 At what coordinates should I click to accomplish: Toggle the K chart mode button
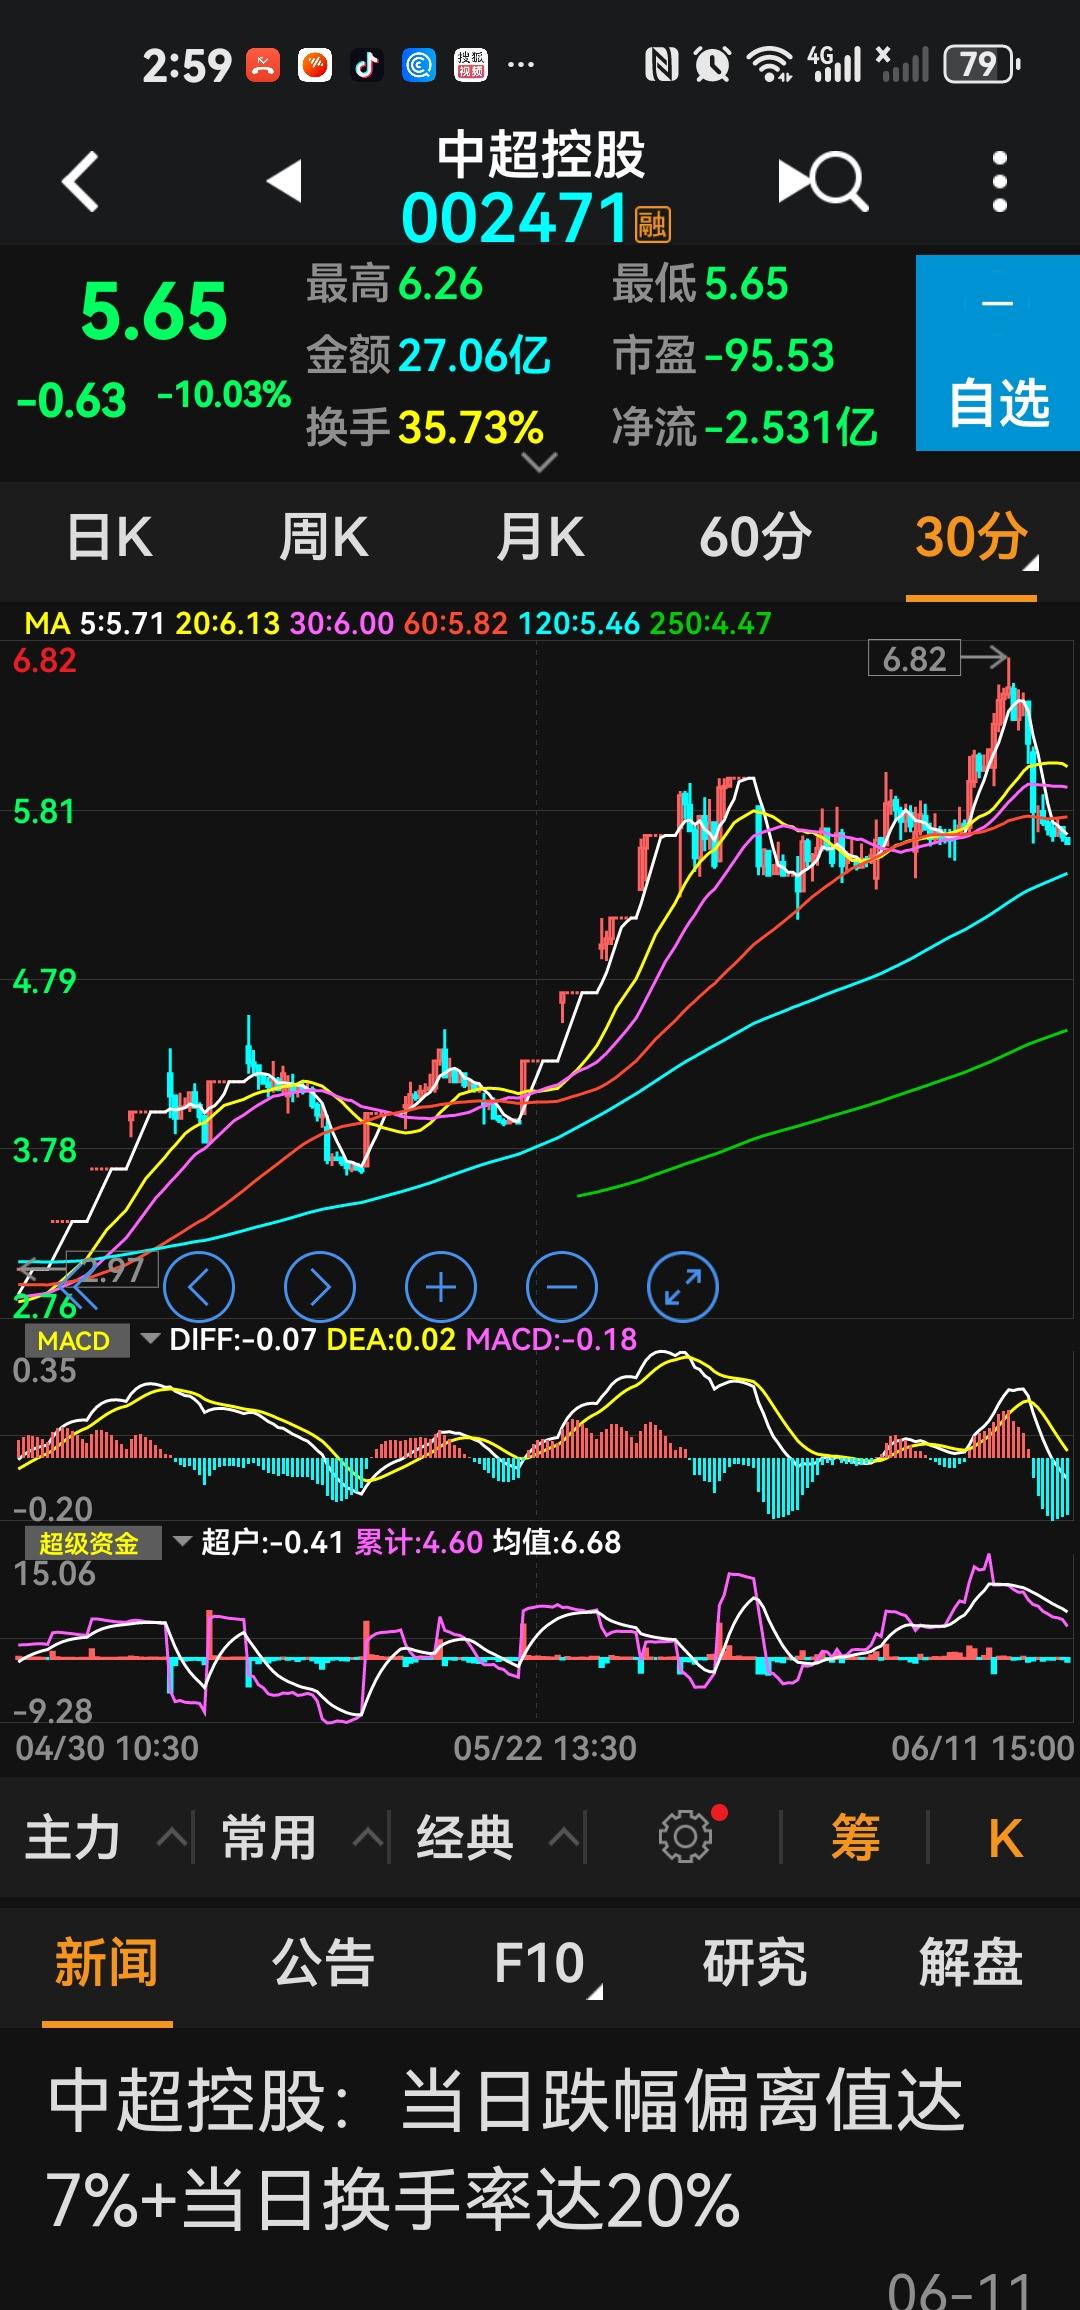coord(1004,1838)
